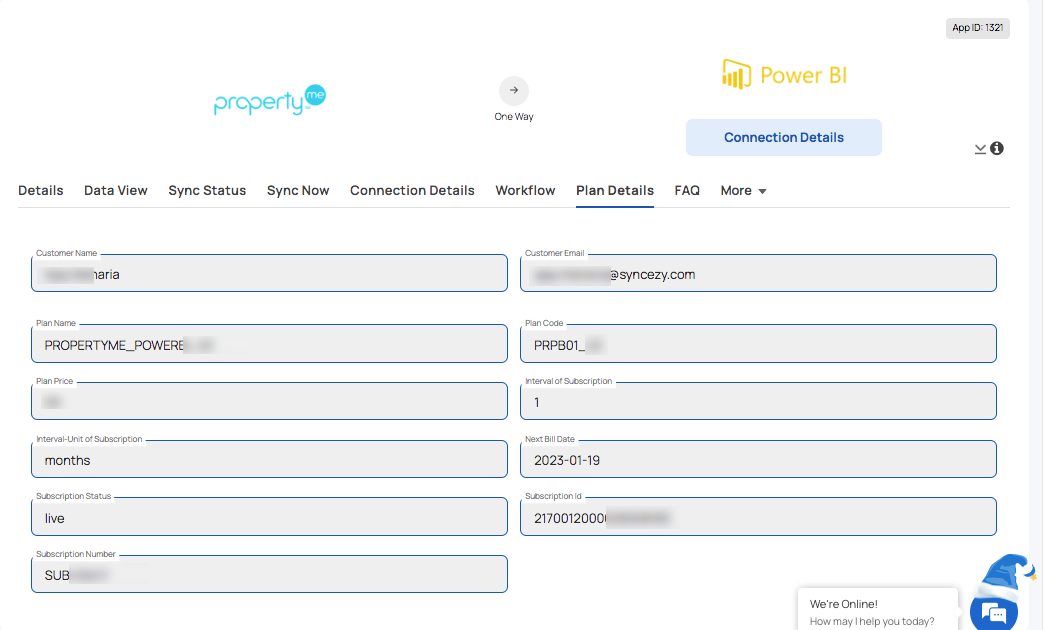Click the Plan Name field
Viewport: 1044px width, 630px height.
[269, 344]
